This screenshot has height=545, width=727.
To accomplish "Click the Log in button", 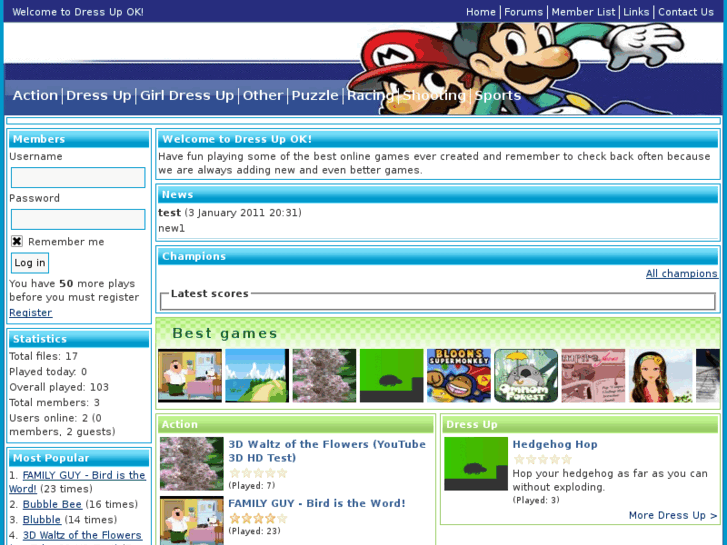I will tap(30, 263).
